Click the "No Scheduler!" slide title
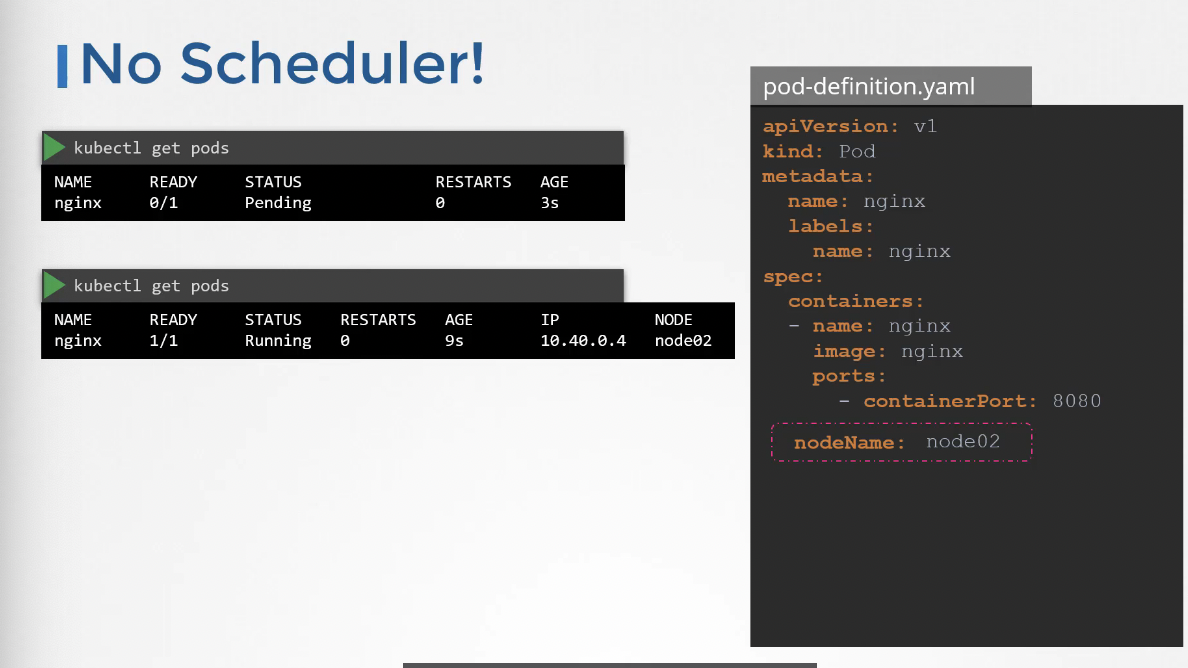1188x668 pixels. [282, 63]
